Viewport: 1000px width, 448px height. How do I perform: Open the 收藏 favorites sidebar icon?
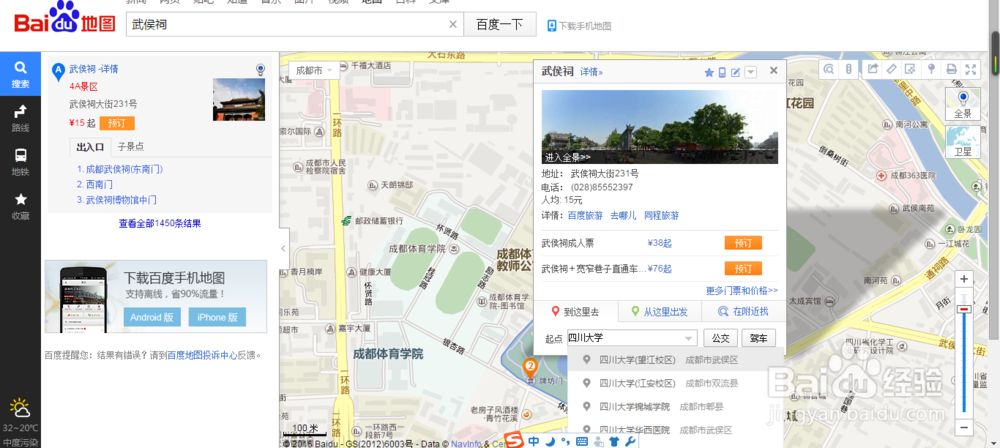[x=20, y=206]
